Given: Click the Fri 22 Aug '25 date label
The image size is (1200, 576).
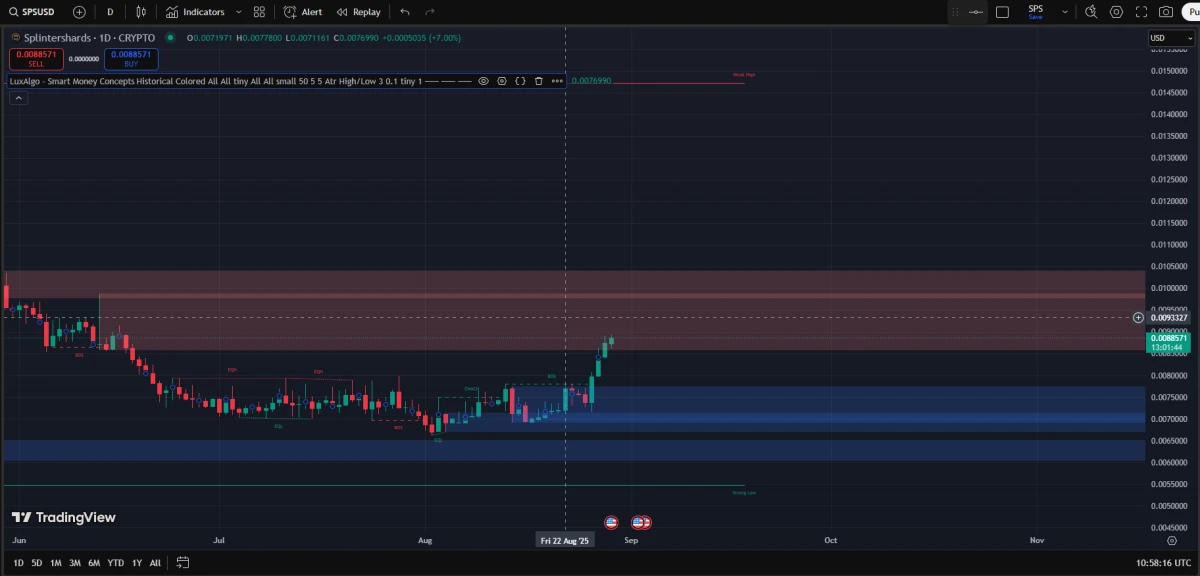Looking at the screenshot, I should tap(566, 540).
